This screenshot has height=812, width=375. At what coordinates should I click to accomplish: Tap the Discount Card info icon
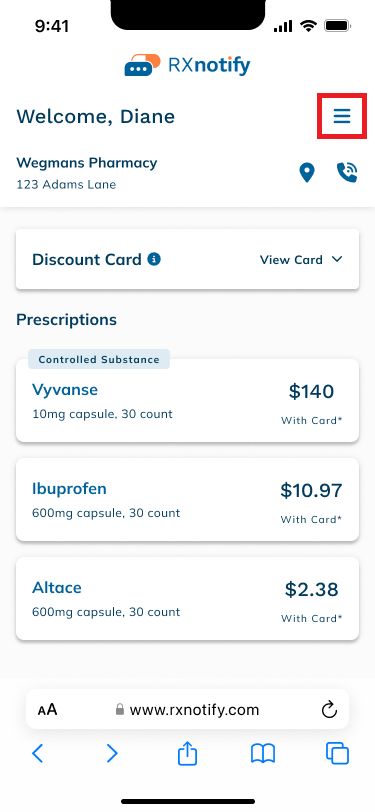pyautogui.click(x=154, y=259)
